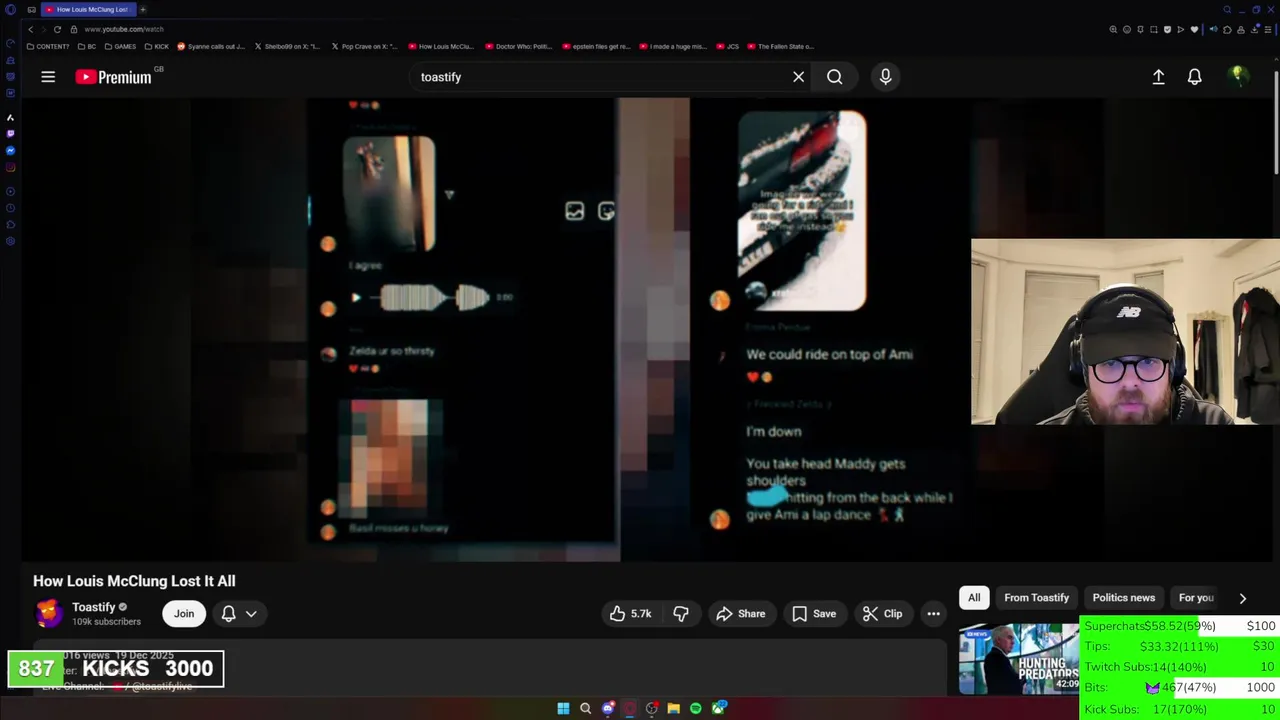Open the Windows Start menu
Image resolution: width=1280 pixels, height=720 pixels.
tap(563, 708)
